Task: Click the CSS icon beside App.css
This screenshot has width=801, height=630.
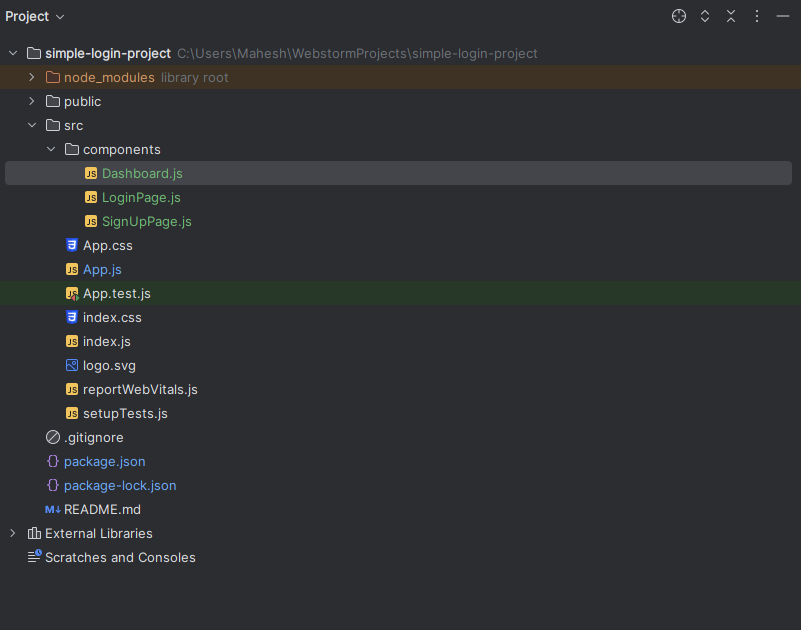Action: pyautogui.click(x=71, y=245)
